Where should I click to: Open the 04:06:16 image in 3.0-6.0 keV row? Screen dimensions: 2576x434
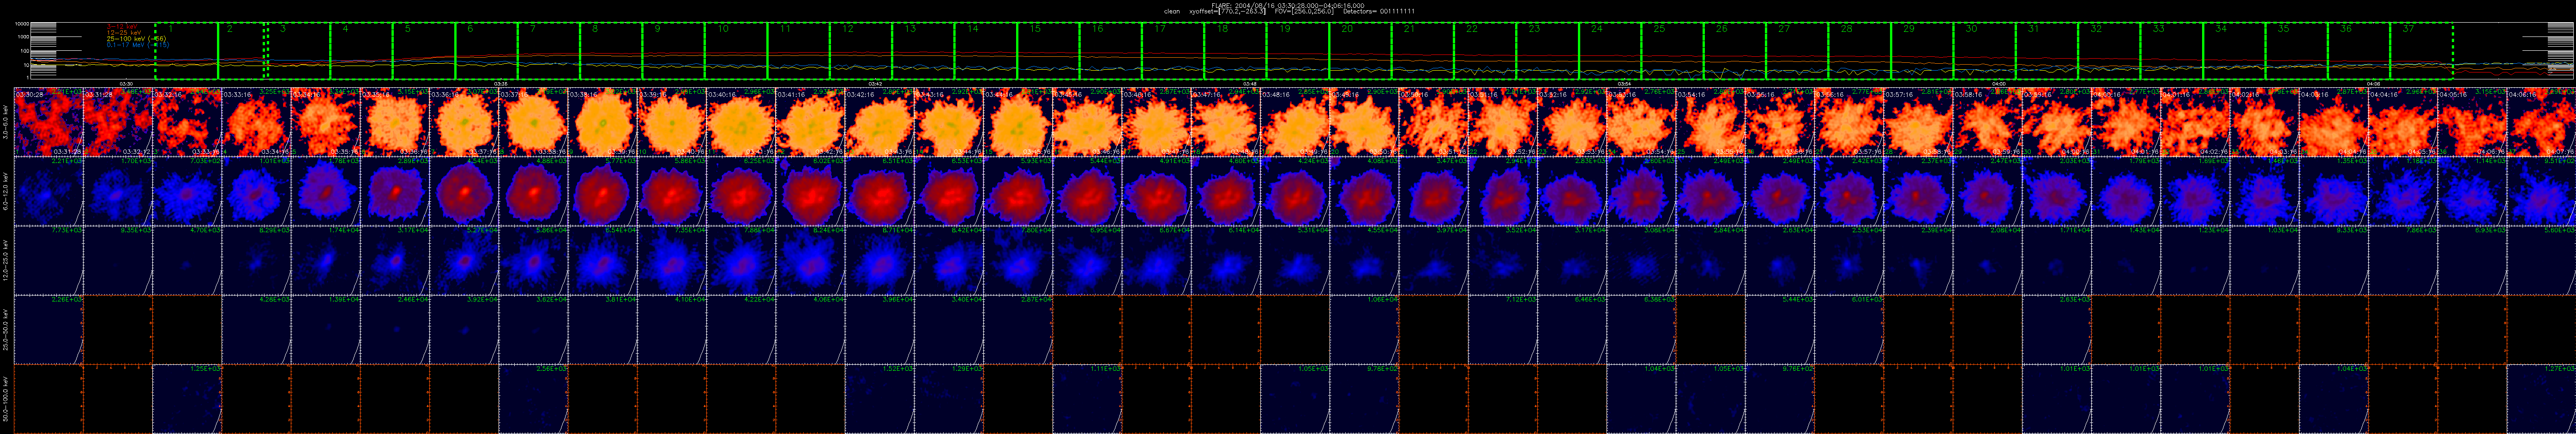pyautogui.click(x=2542, y=122)
